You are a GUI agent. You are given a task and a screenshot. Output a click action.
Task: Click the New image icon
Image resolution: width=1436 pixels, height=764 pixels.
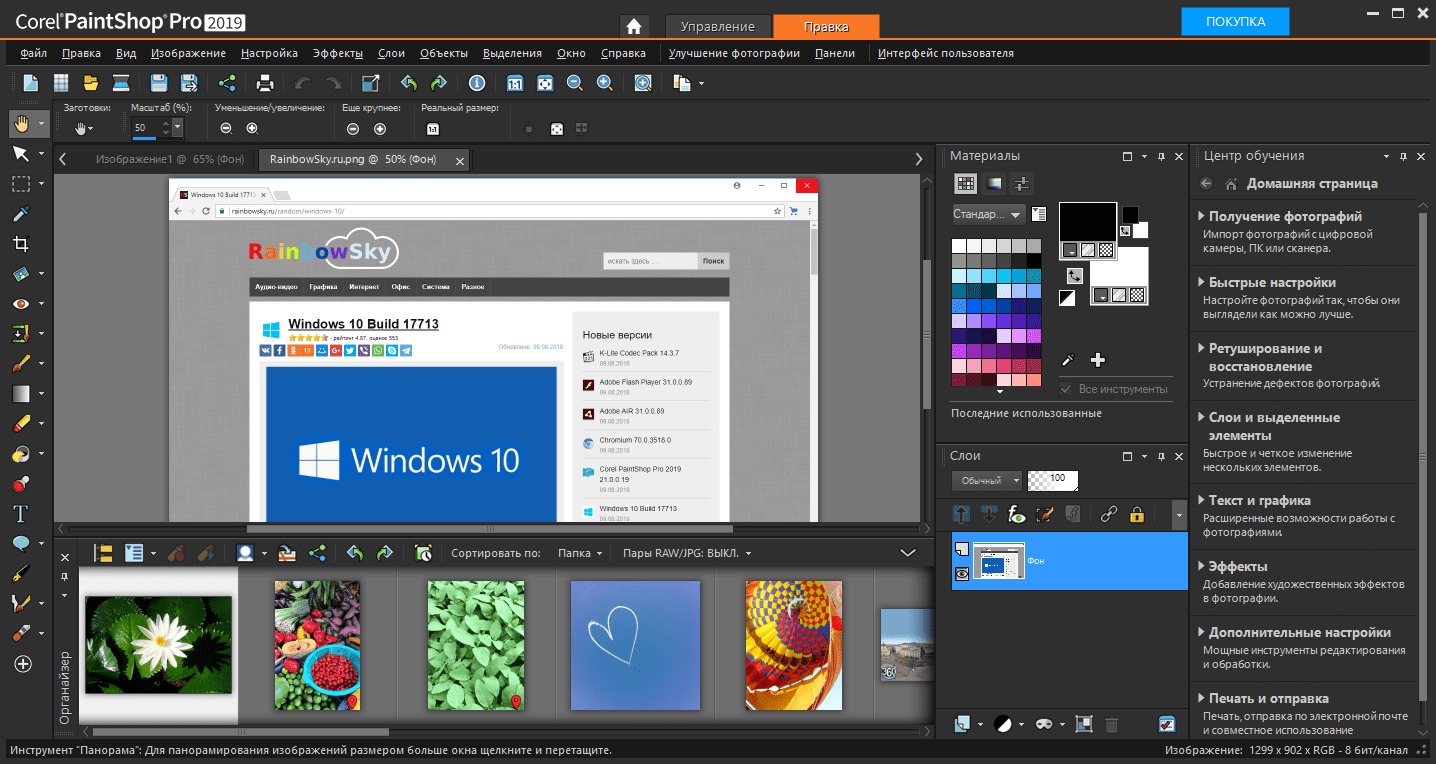click(31, 83)
